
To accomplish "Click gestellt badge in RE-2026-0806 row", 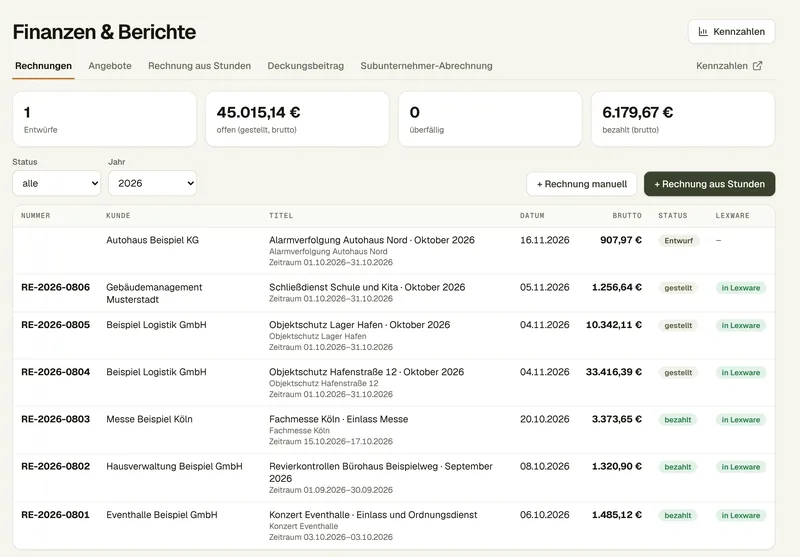I will tap(678, 288).
